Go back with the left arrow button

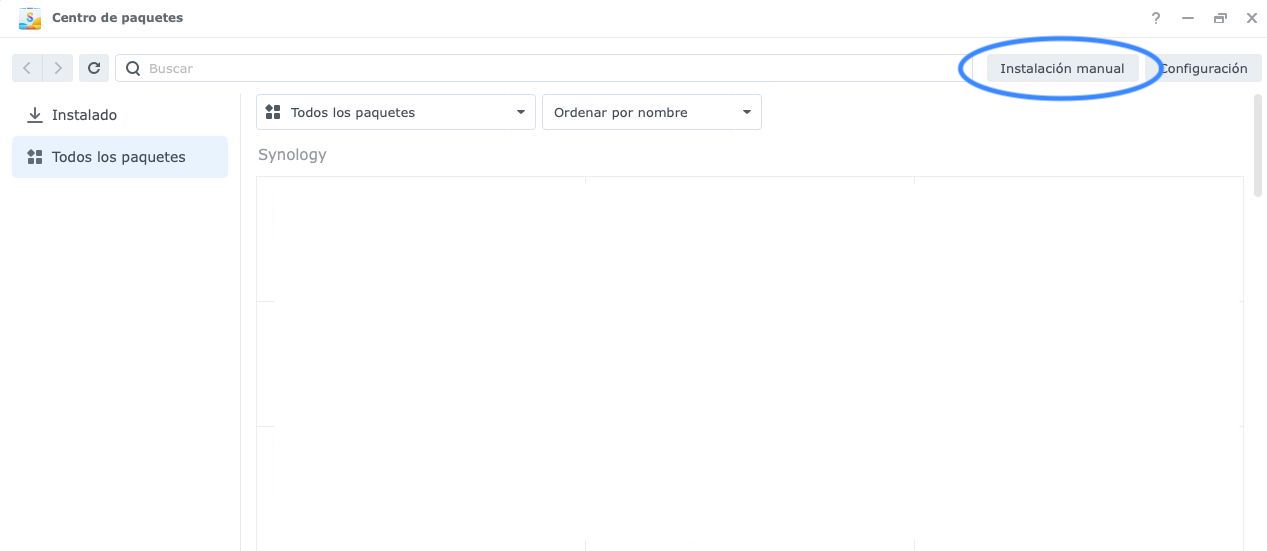(27, 68)
